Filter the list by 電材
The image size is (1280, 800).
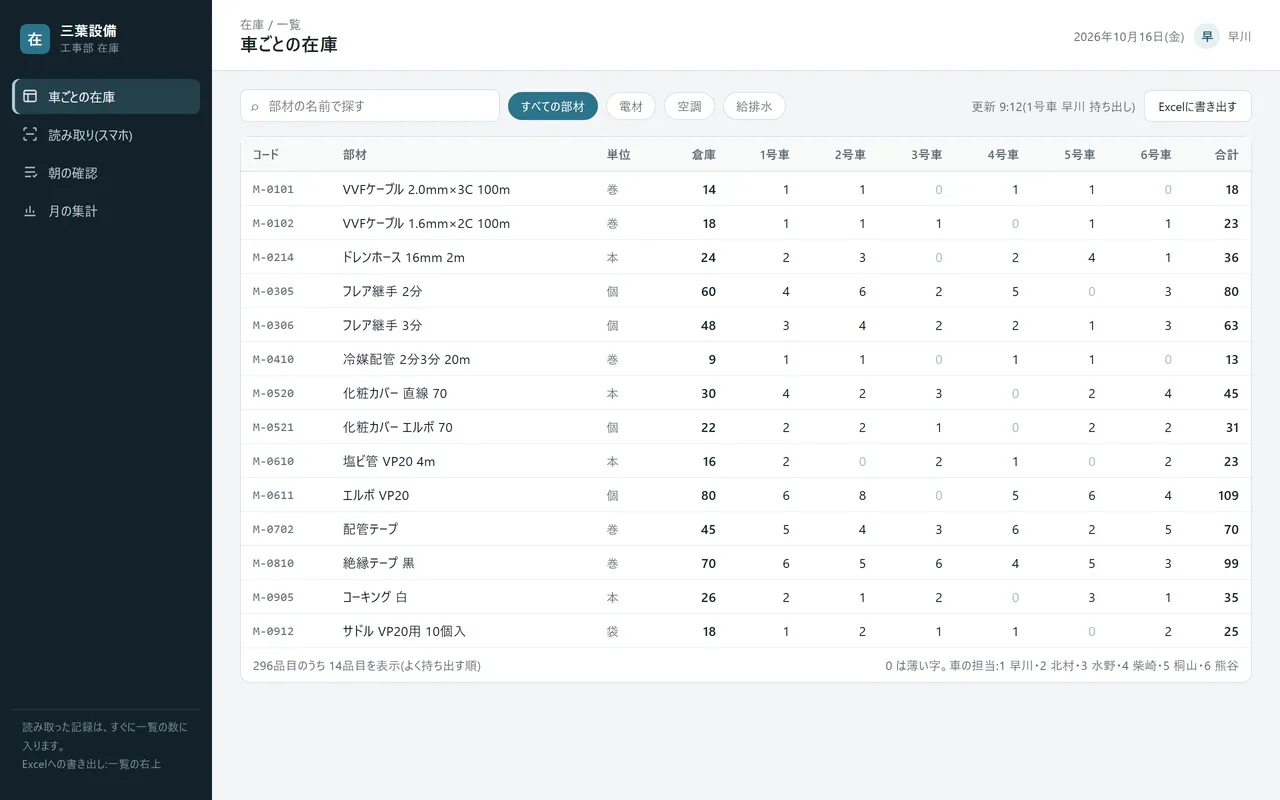pyautogui.click(x=631, y=106)
